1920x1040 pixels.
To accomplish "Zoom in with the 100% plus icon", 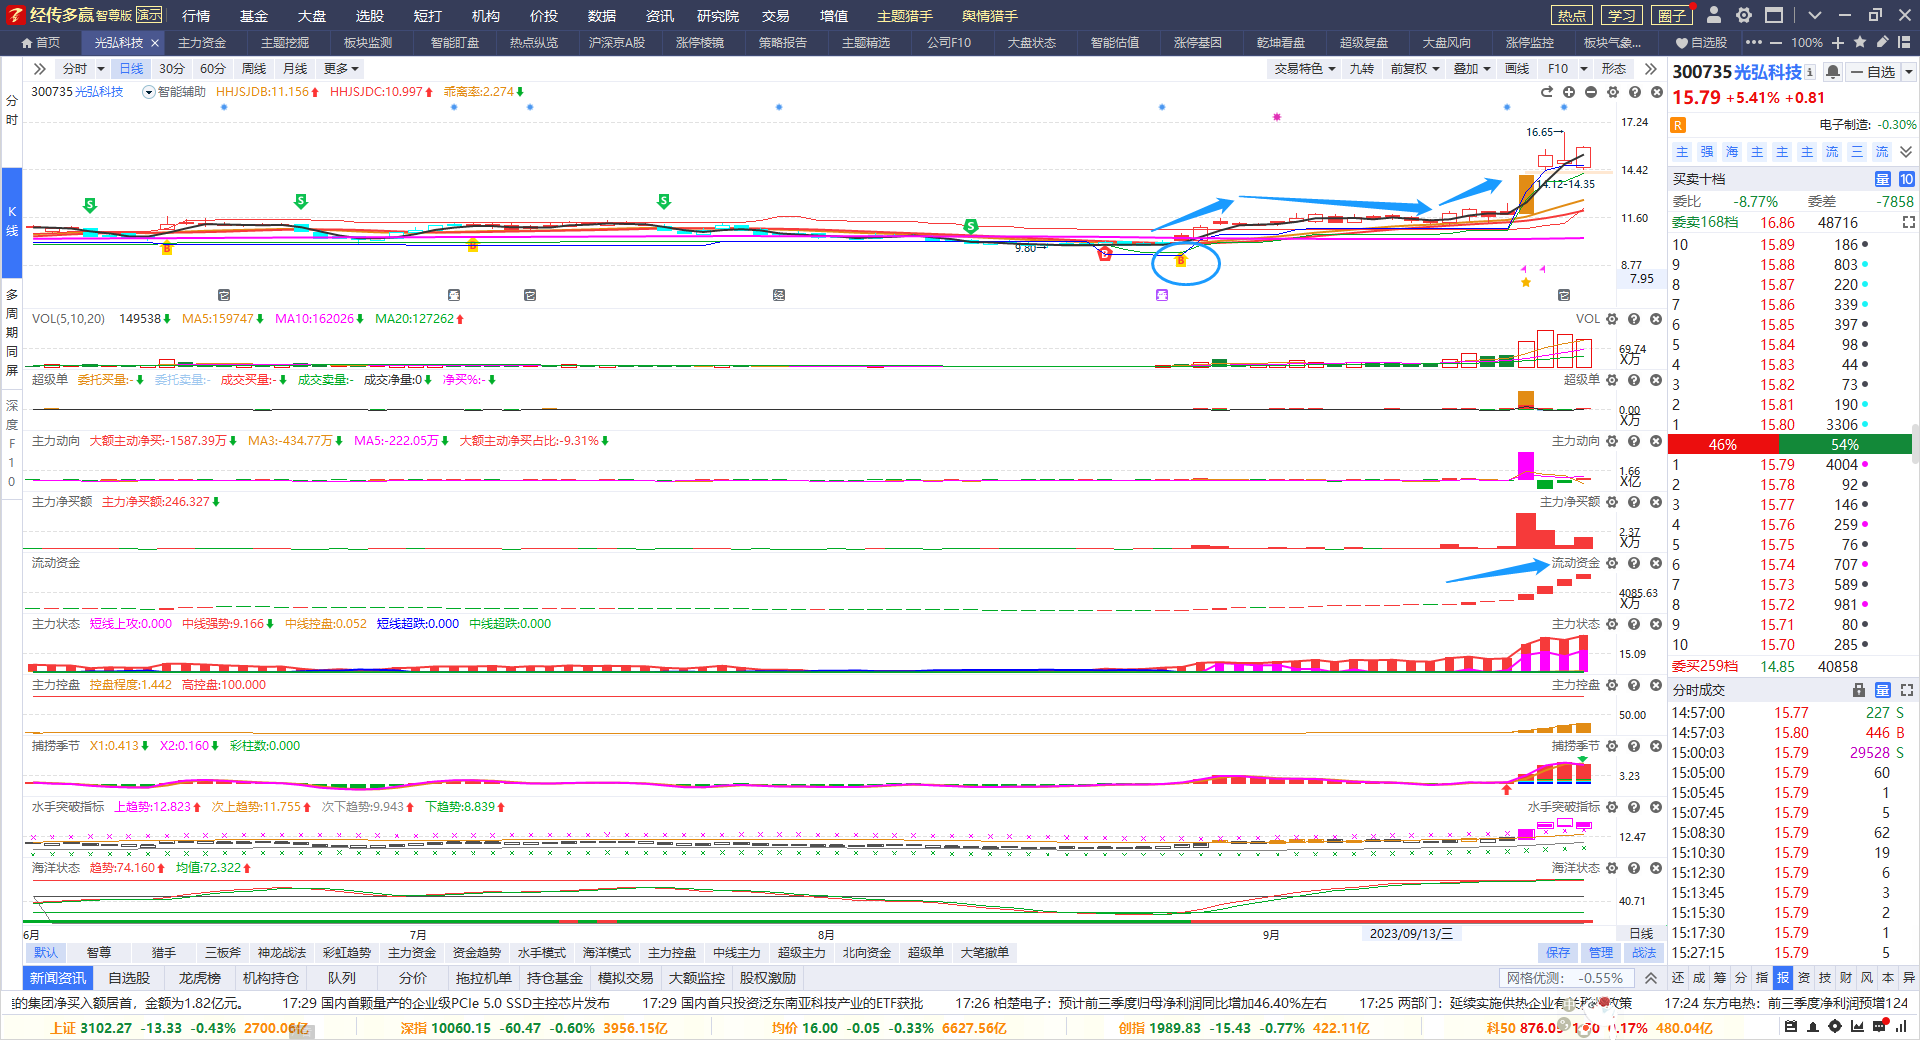I will (x=1838, y=43).
